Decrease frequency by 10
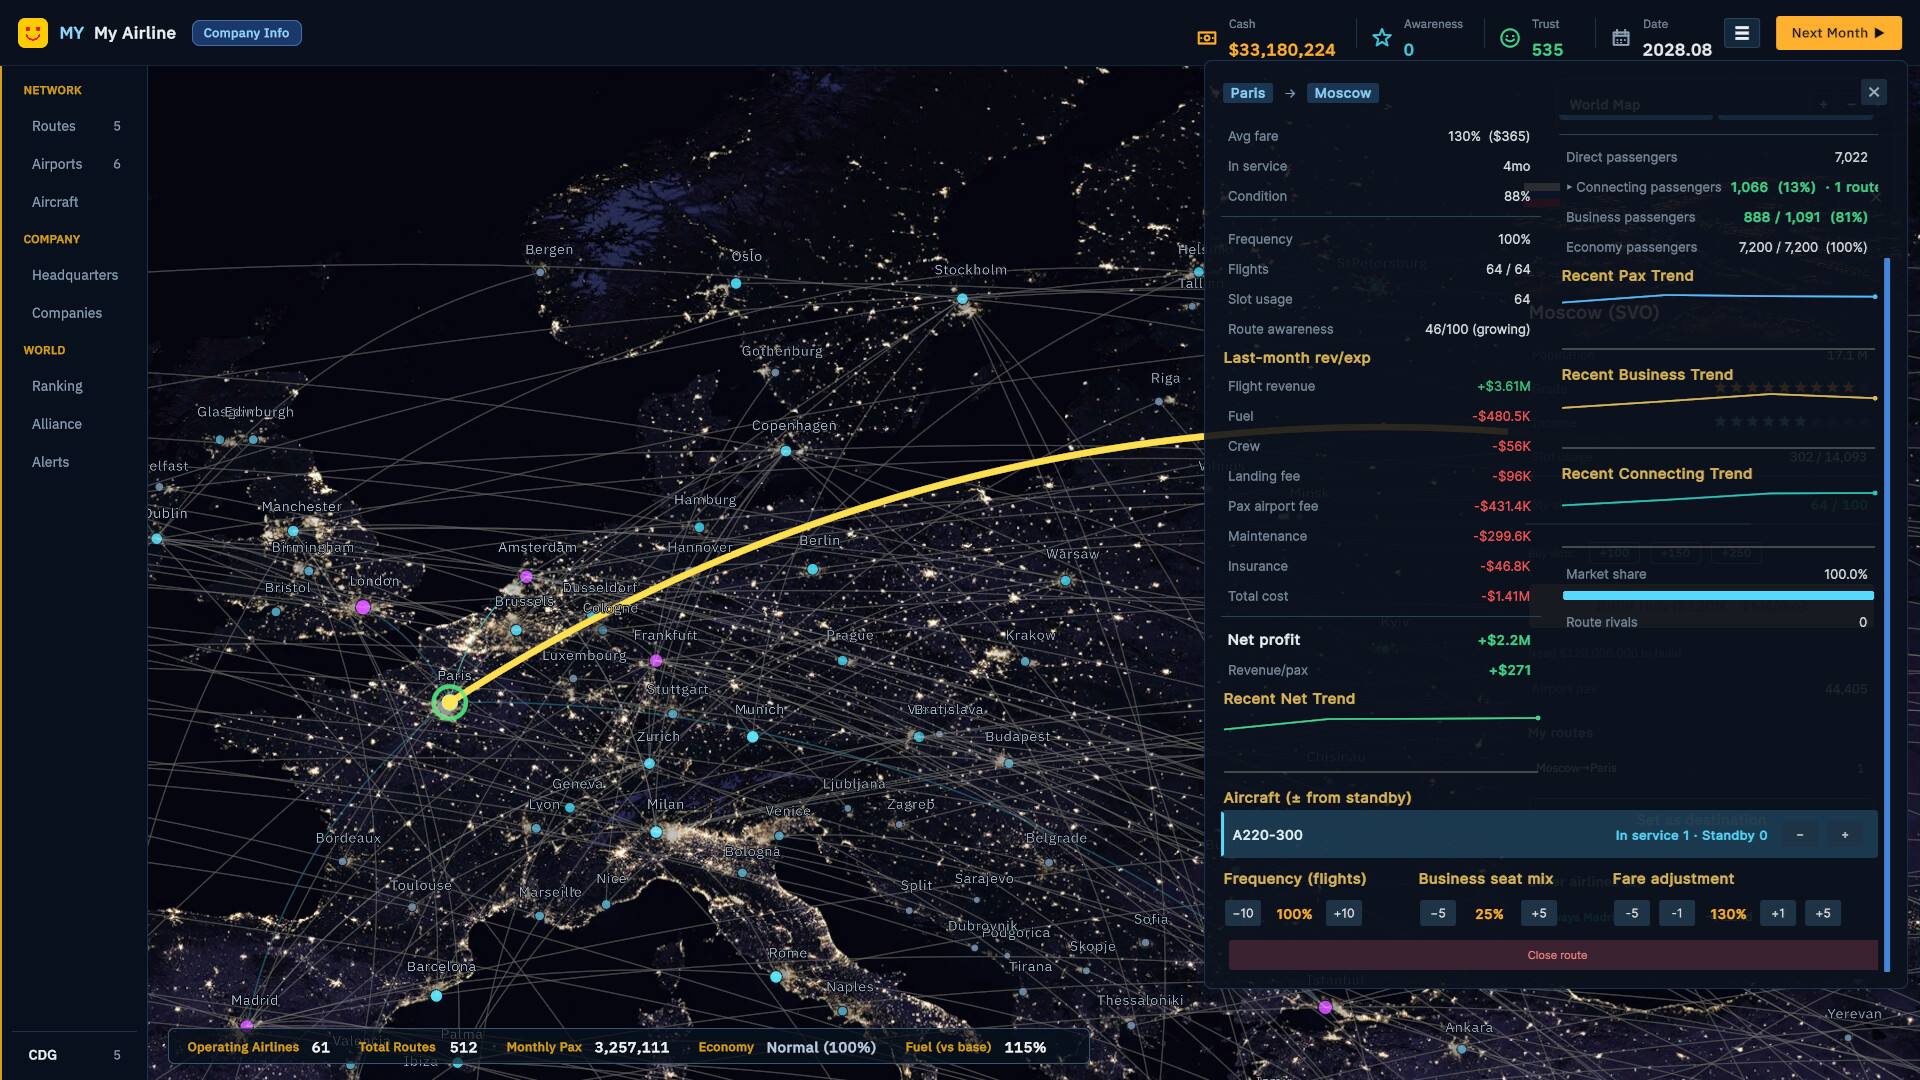 pyautogui.click(x=1243, y=913)
